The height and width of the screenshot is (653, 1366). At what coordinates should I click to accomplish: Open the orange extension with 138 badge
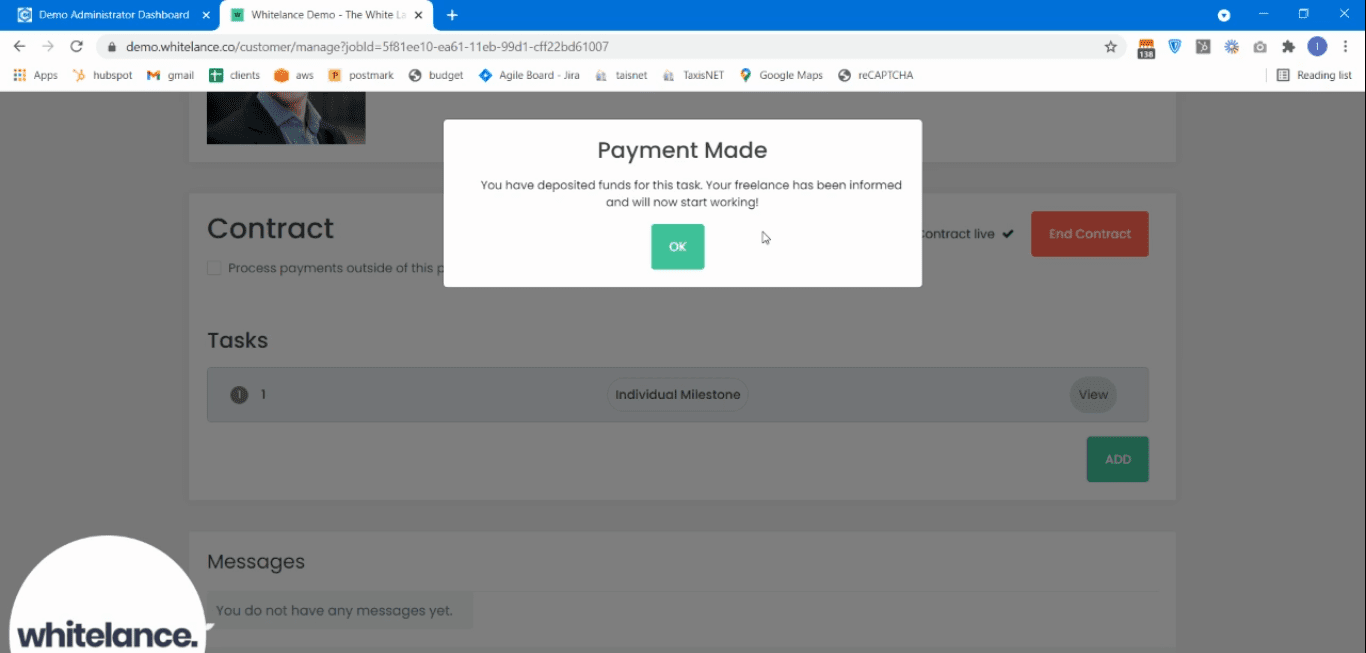pyautogui.click(x=1146, y=47)
